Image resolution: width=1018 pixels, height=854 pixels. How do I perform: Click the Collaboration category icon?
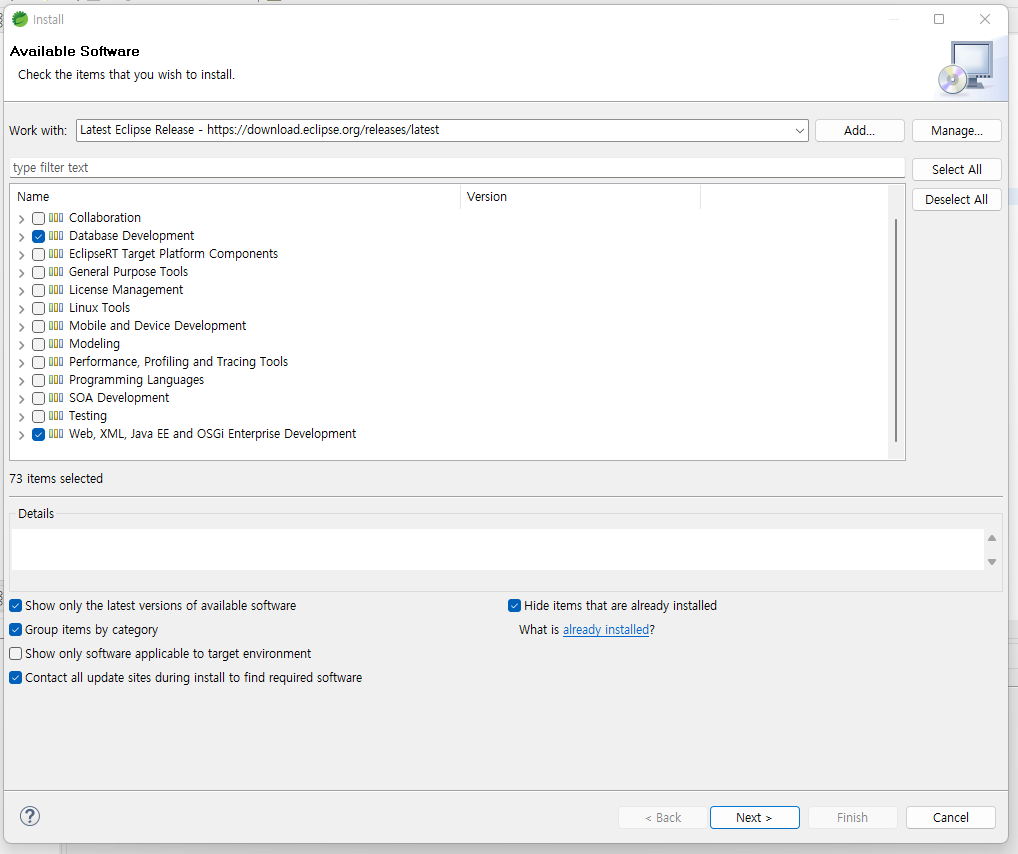coord(56,218)
